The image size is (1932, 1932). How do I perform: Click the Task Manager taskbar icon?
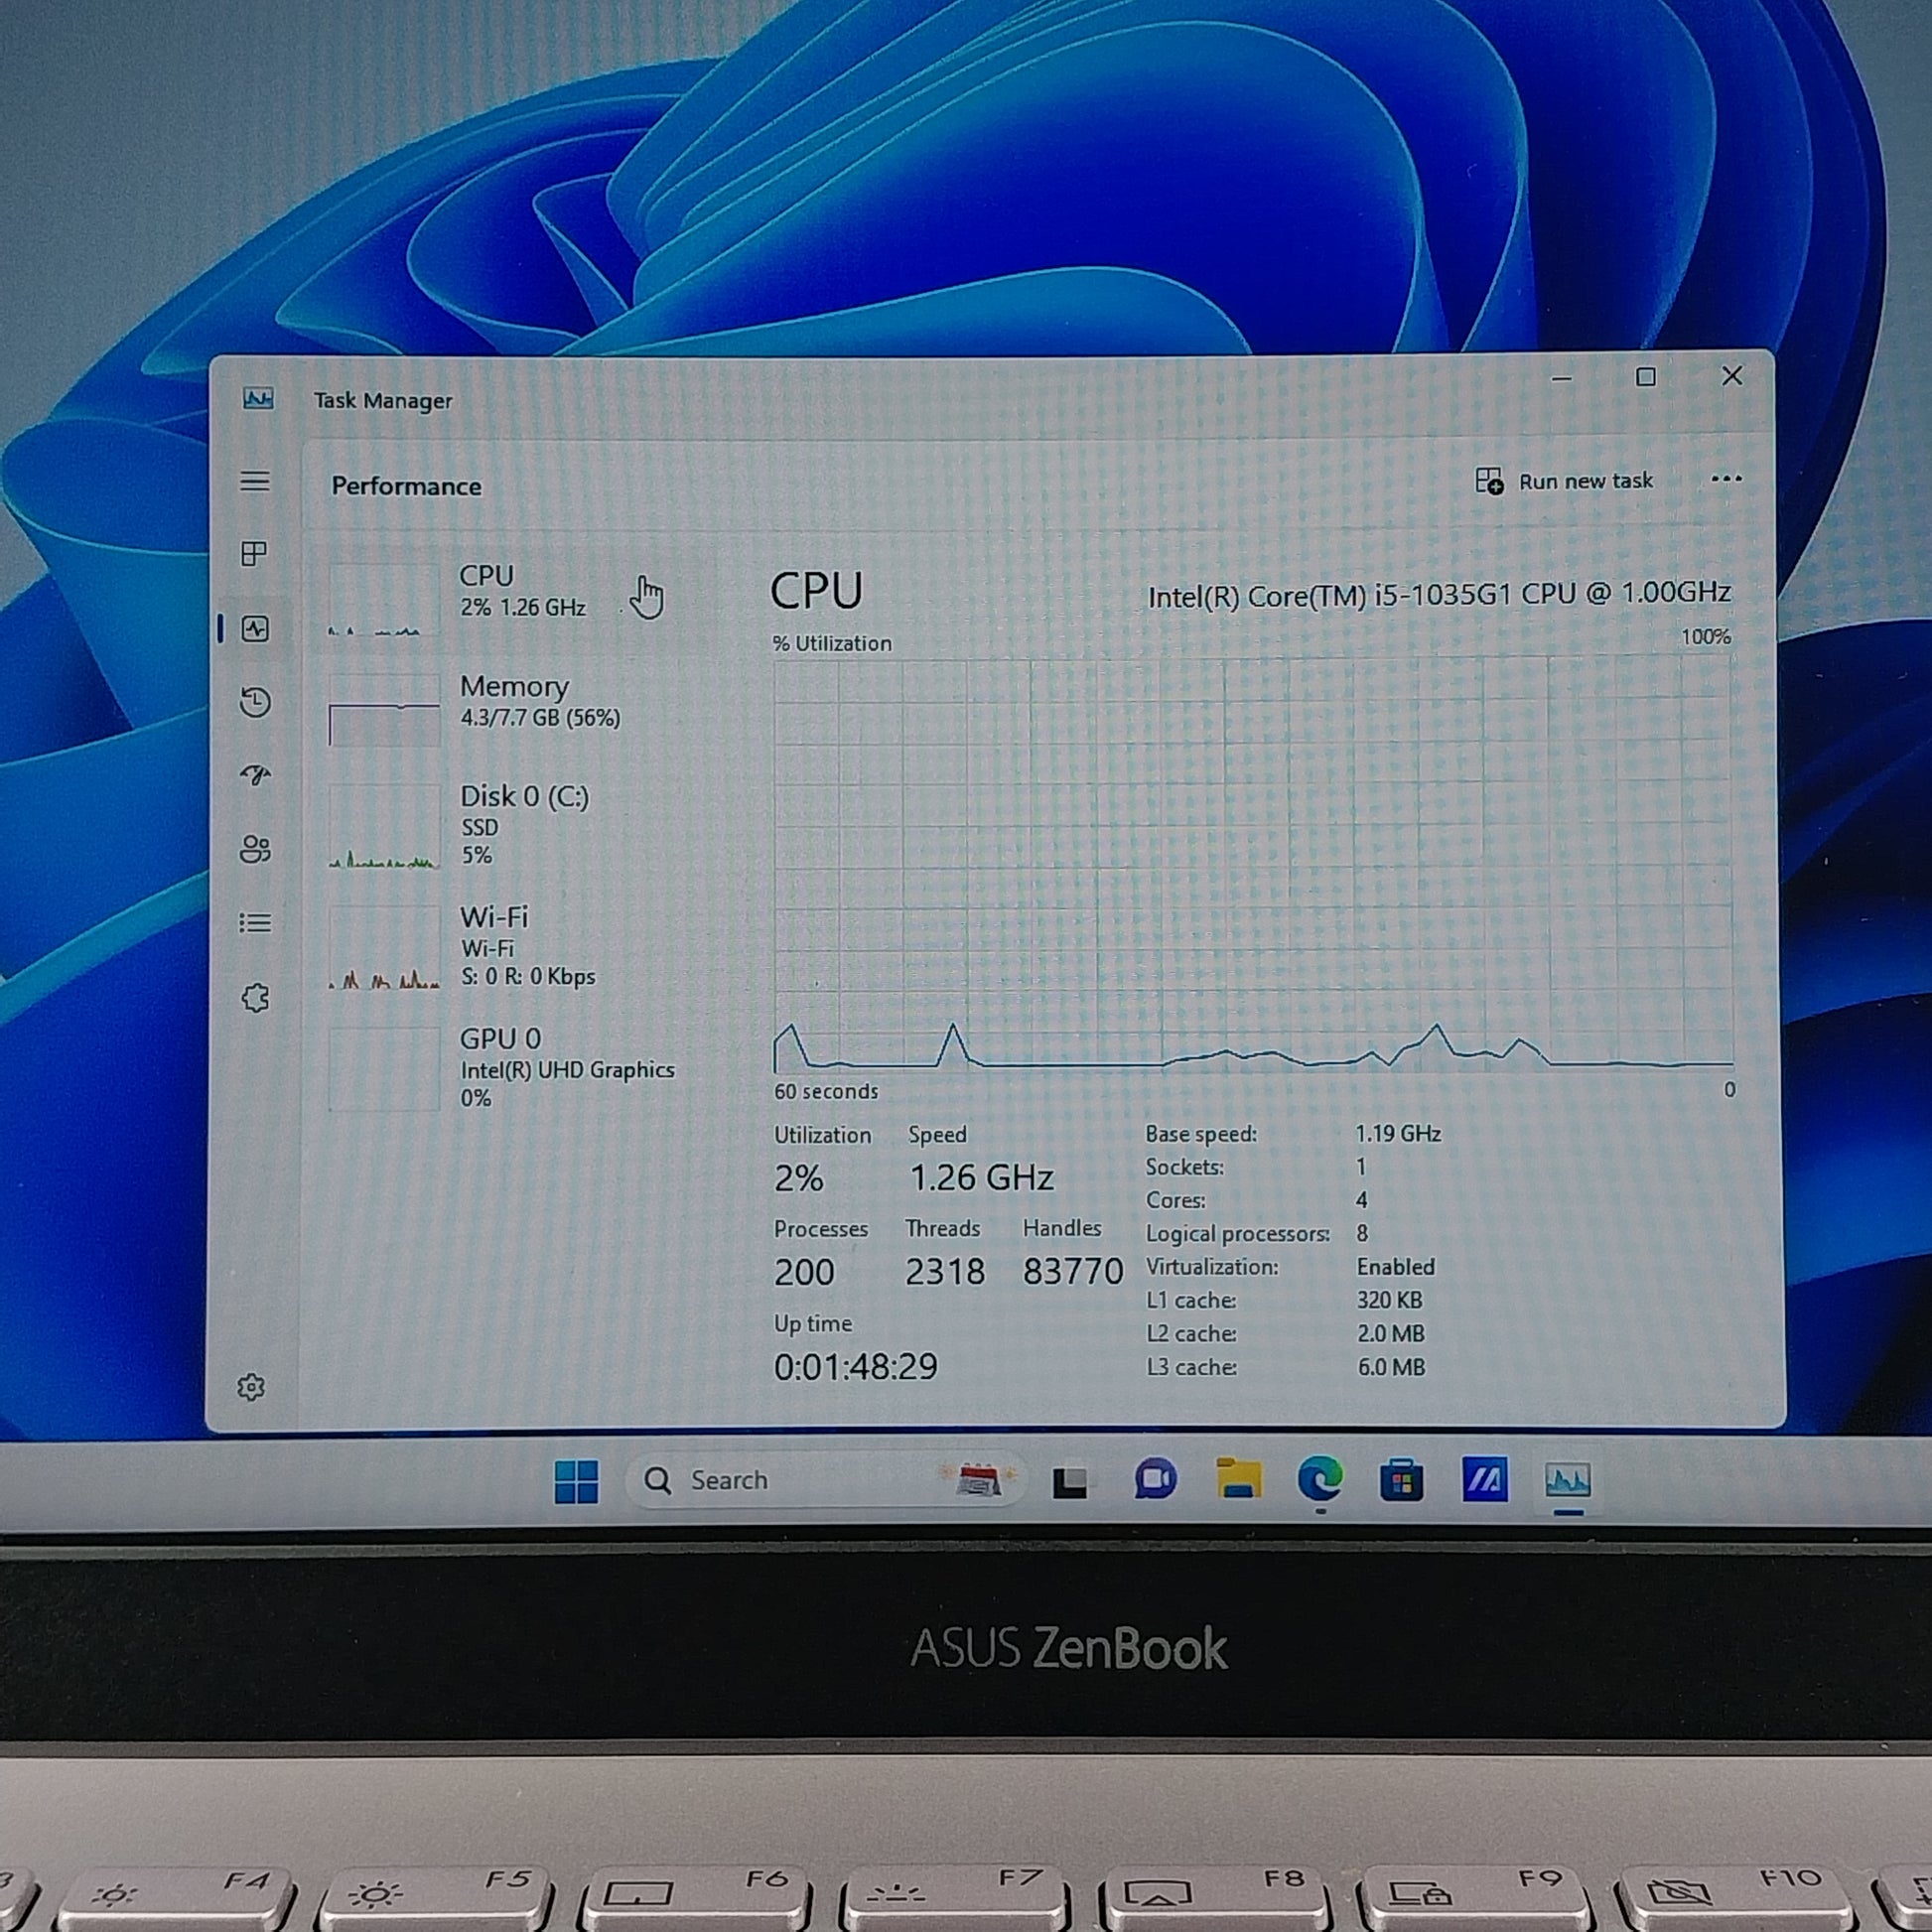coord(1567,1480)
